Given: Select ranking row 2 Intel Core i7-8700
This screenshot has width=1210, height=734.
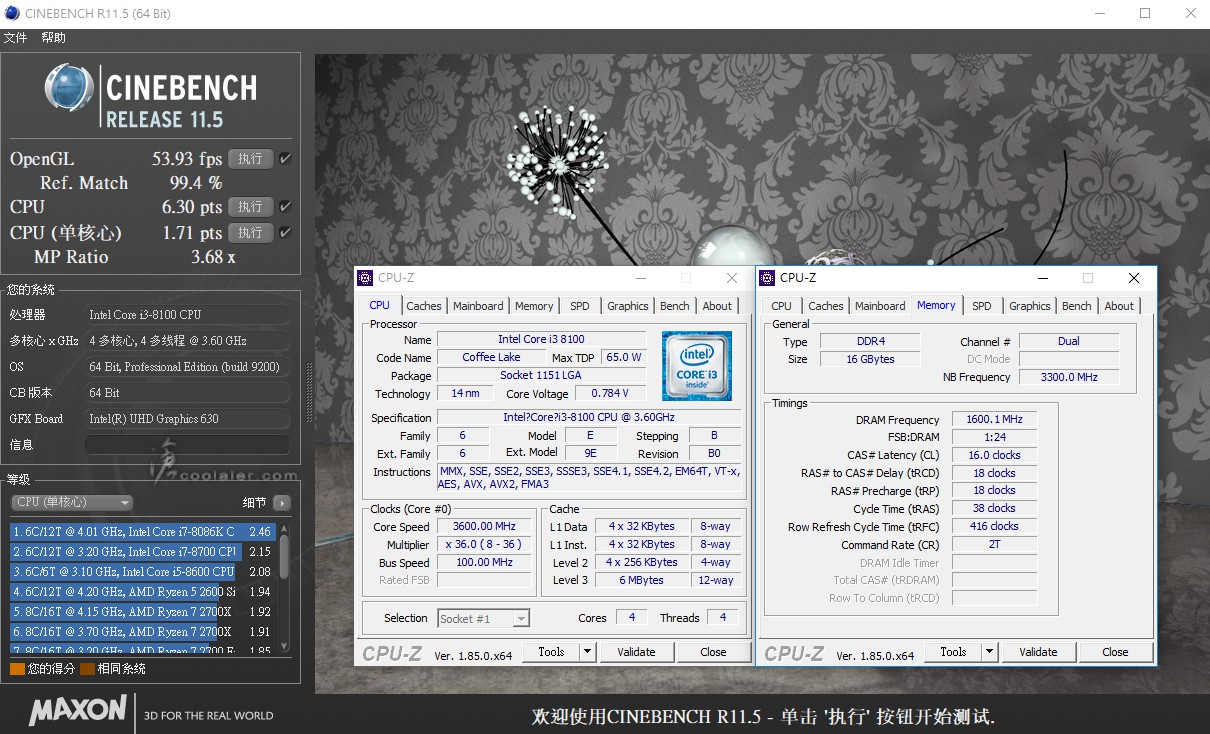Looking at the screenshot, I should point(143,552).
